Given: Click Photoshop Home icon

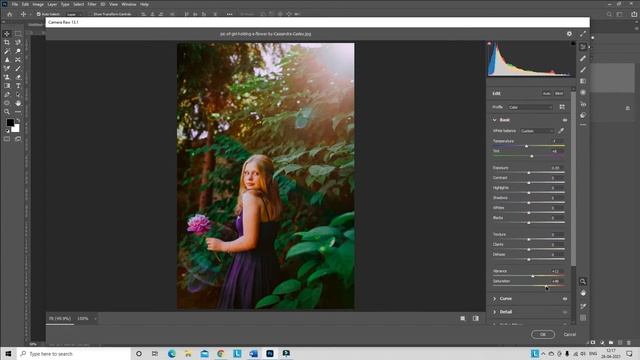Looking at the screenshot, I should pyautogui.click(x=9, y=14).
